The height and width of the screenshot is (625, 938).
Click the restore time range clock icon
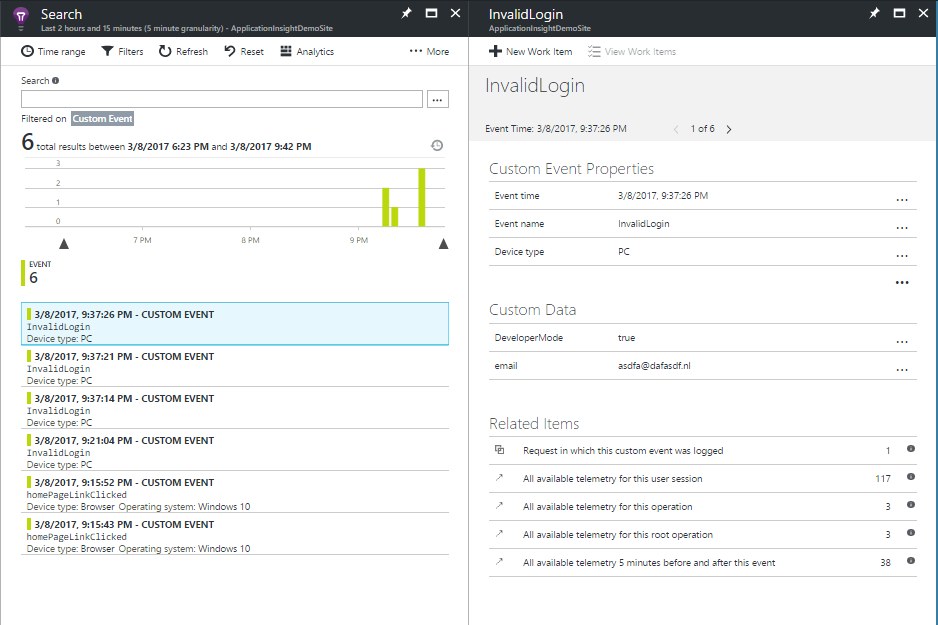point(437,145)
